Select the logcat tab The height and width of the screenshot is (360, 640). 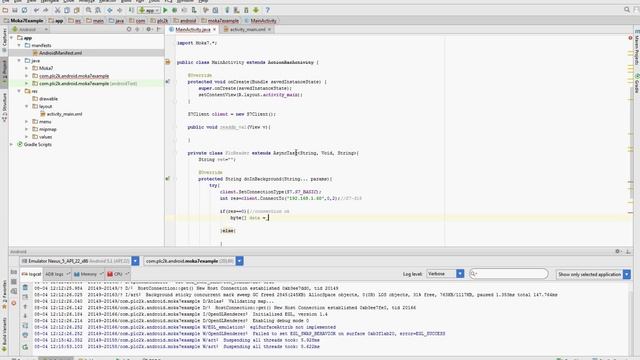[31, 274]
